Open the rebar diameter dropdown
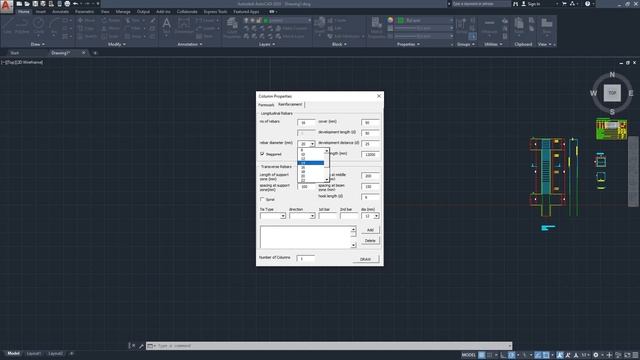Viewport: 640px width, 360px height. [x=312, y=144]
